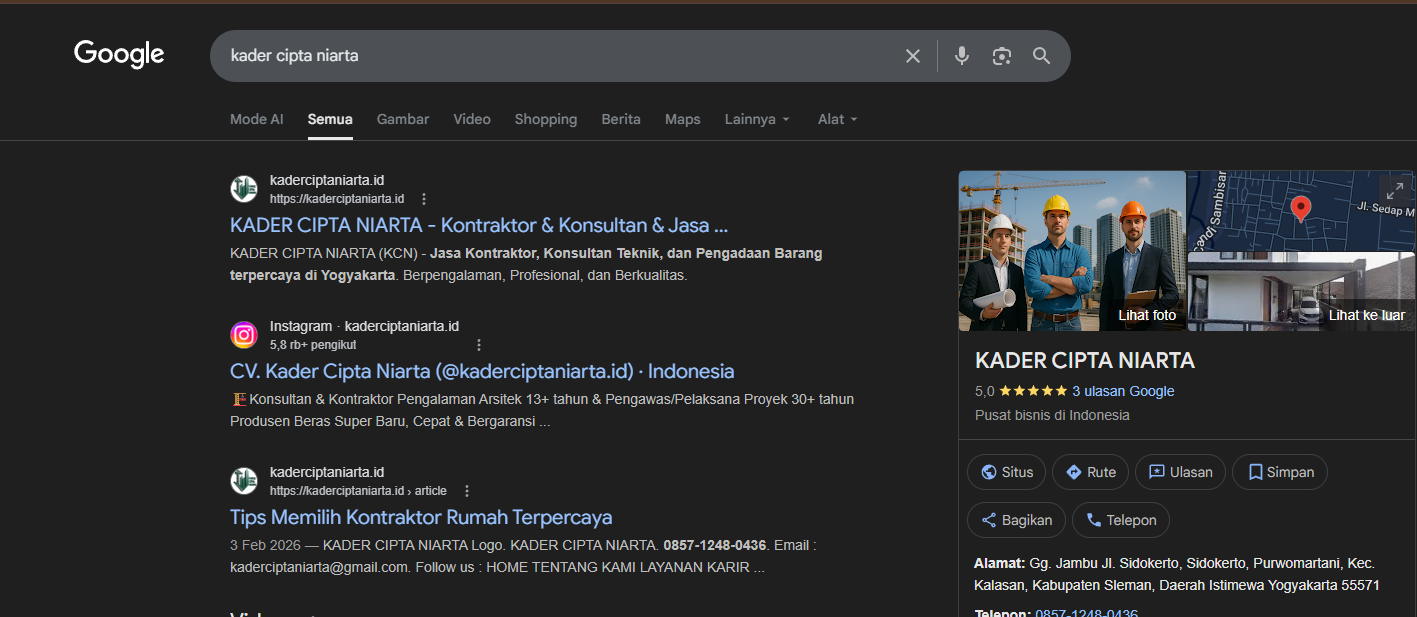Click the 'Pusat bisnis di Indonesia' text

[x=1052, y=415]
